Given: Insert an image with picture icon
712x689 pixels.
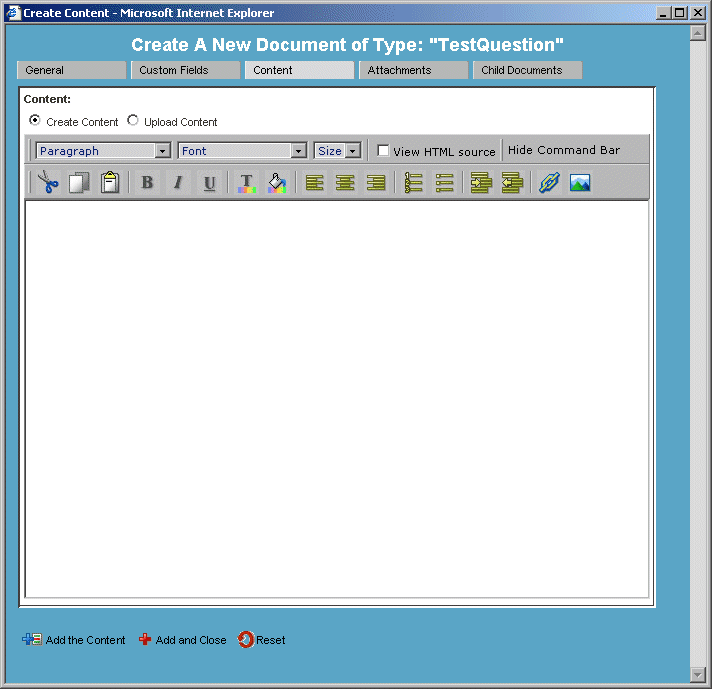Looking at the screenshot, I should click(x=580, y=183).
